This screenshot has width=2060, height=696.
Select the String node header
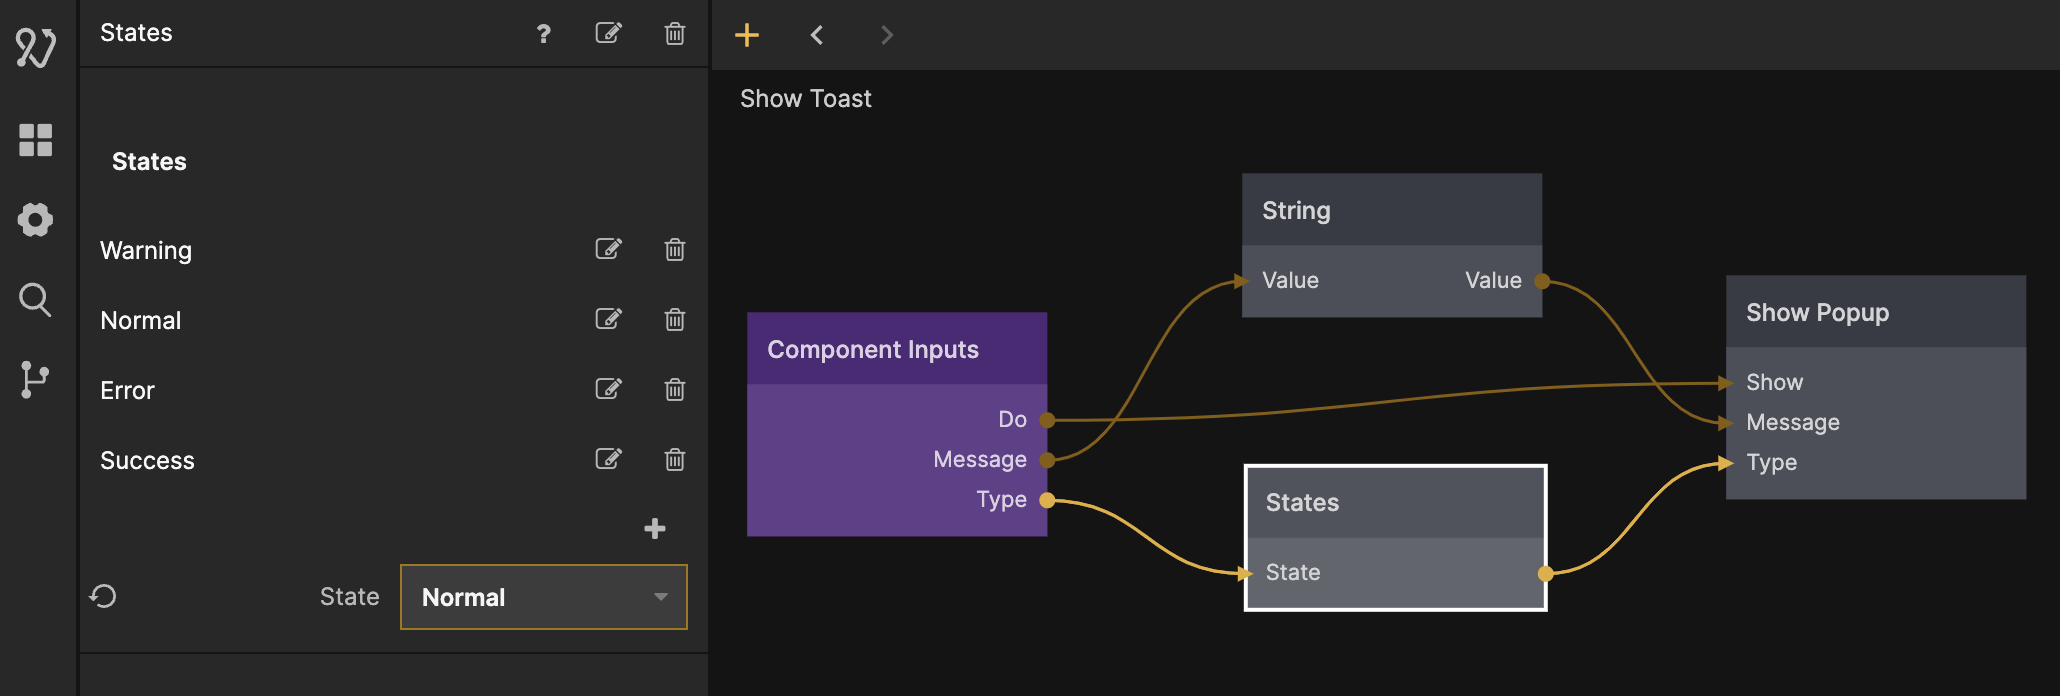[1391, 210]
